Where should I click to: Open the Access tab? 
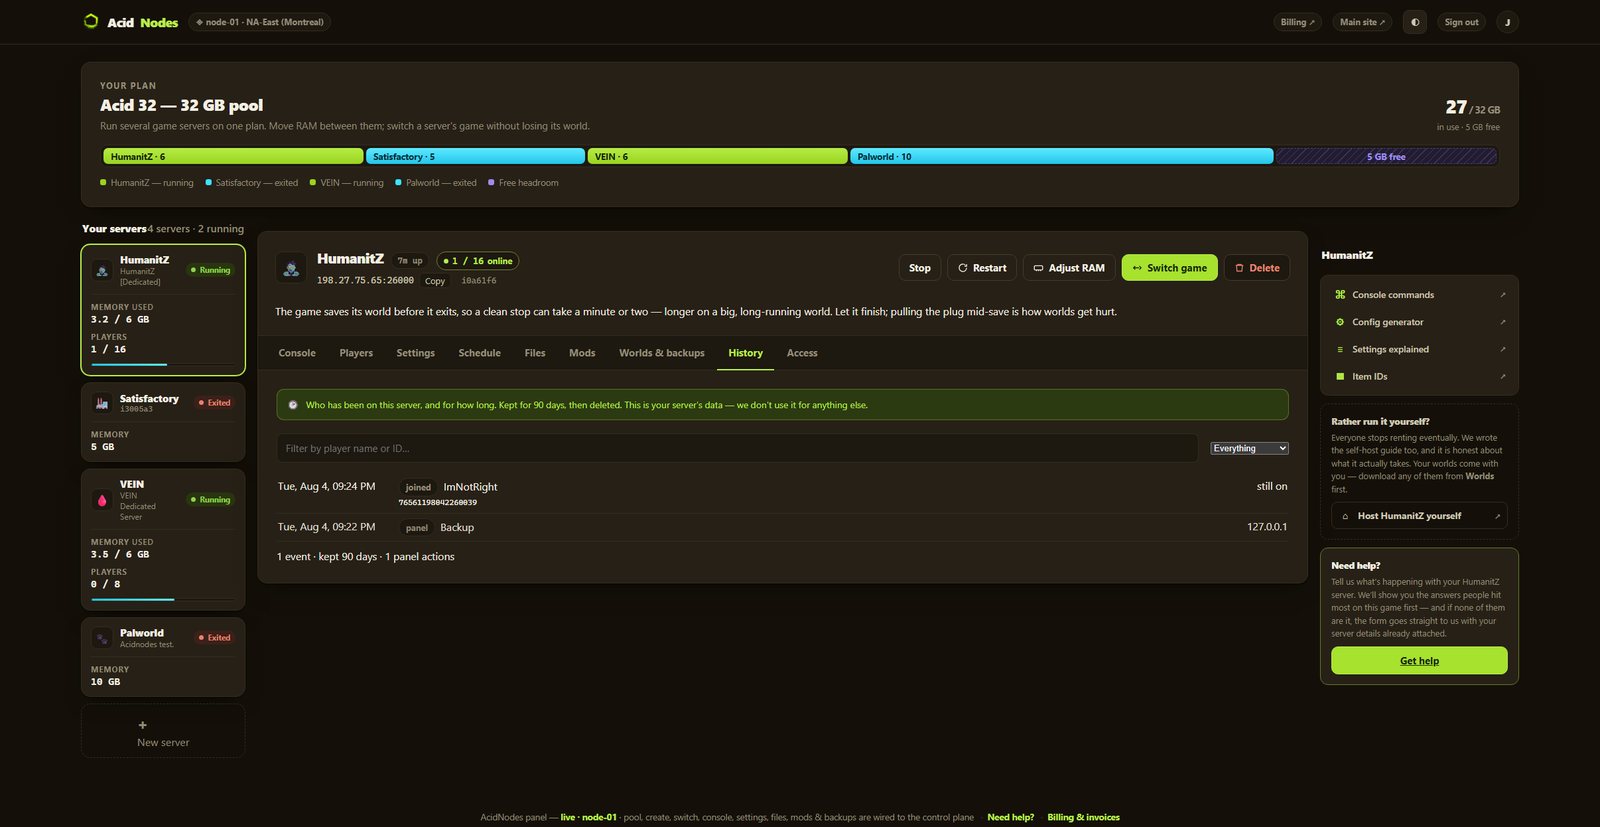coord(802,353)
